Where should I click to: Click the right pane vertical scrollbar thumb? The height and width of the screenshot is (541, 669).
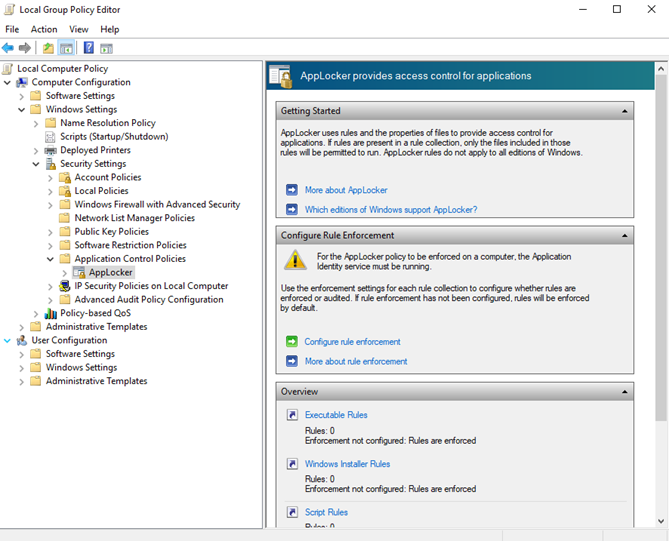[661, 247]
